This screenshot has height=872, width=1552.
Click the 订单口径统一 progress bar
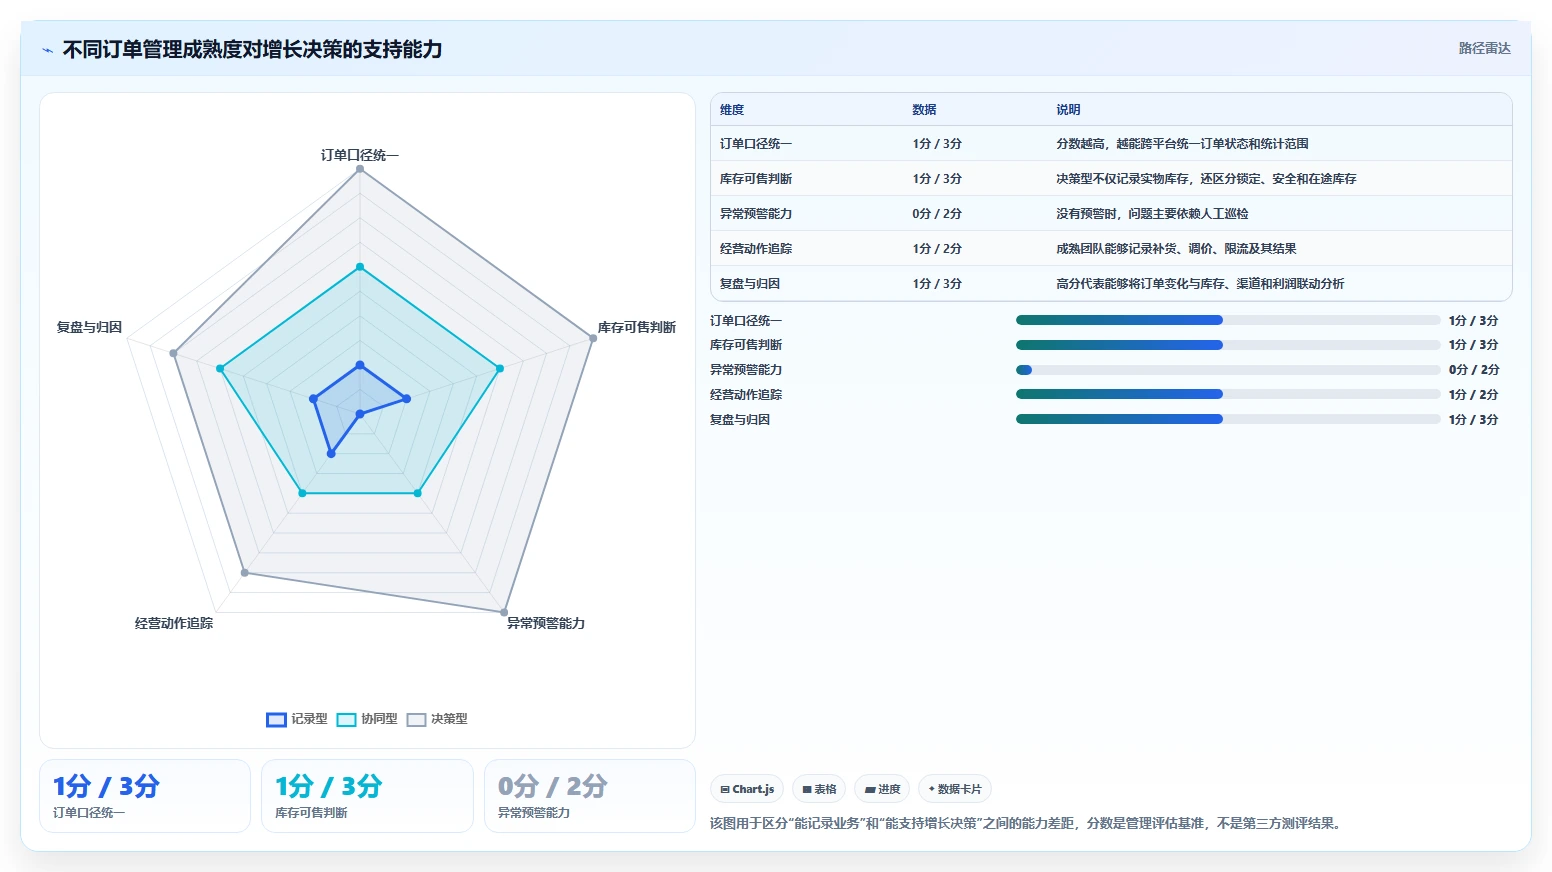coord(1228,320)
